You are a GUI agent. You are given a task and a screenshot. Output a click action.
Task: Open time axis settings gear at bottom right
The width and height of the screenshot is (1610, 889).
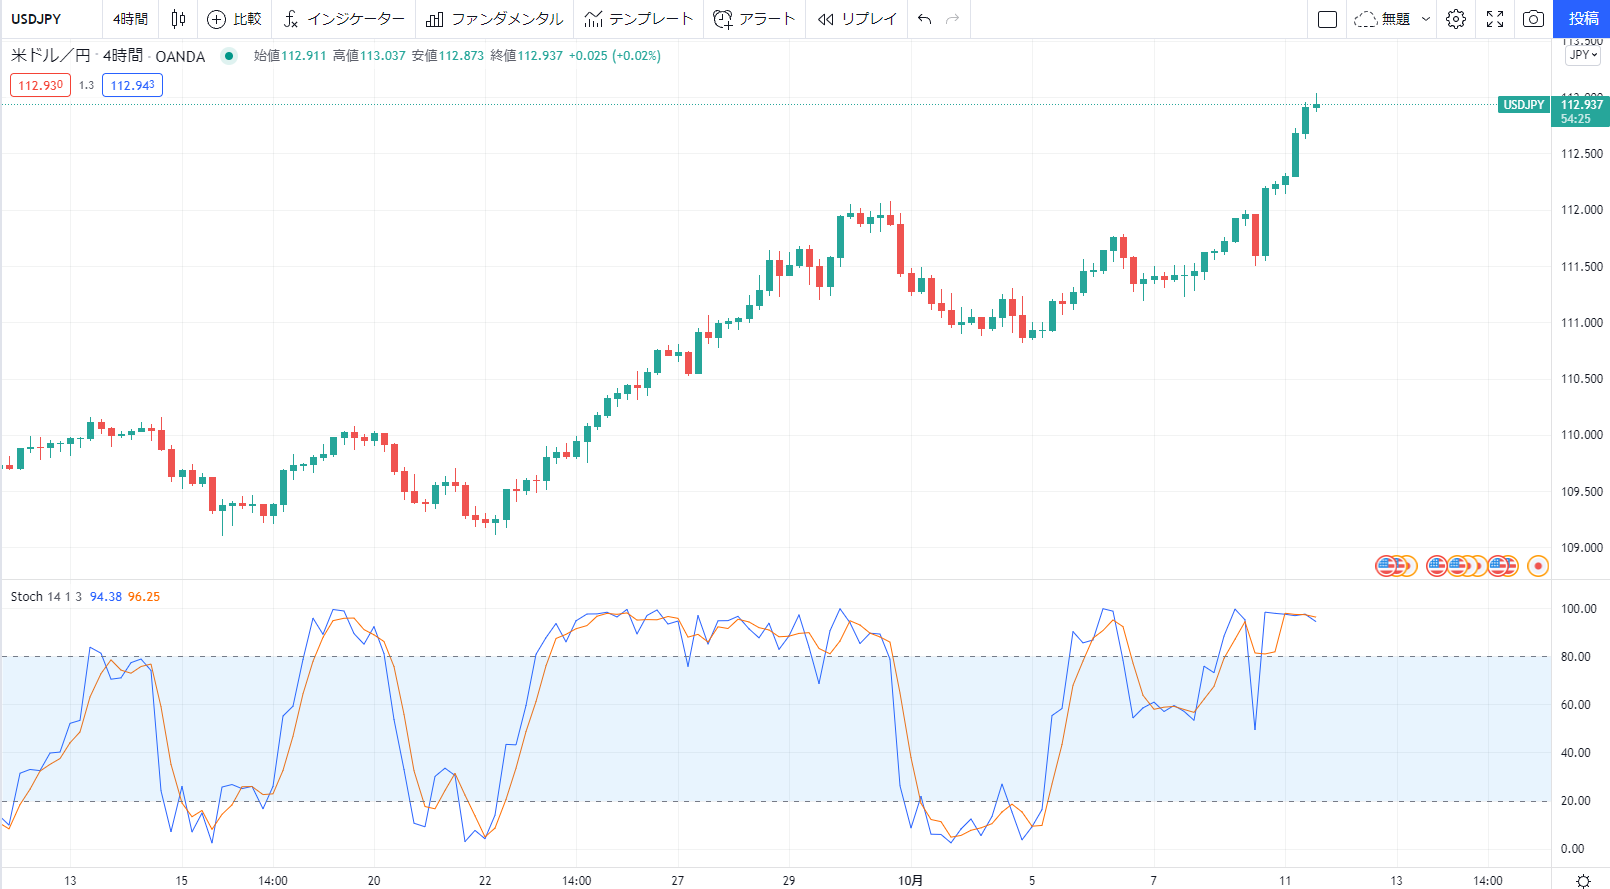pyautogui.click(x=1583, y=880)
